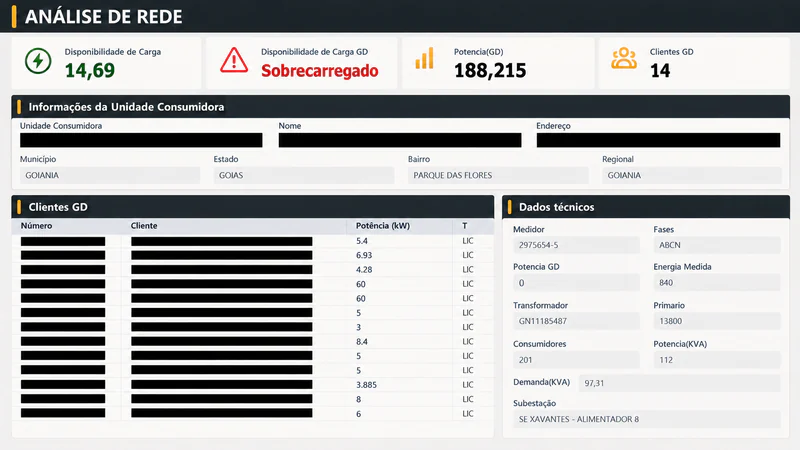Select the table row with potência 4.28

(x=253, y=269)
